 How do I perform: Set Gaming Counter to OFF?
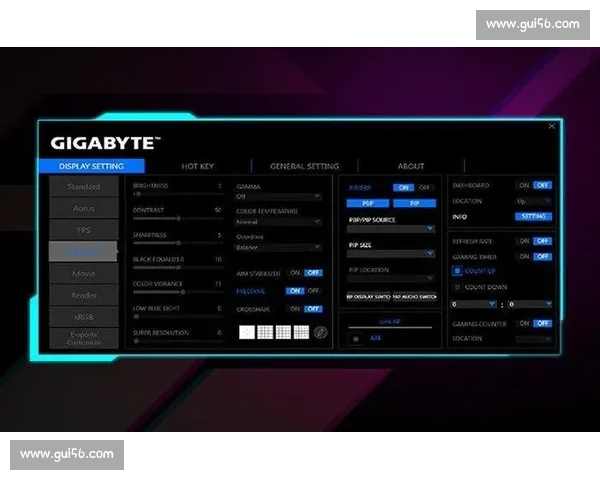542,323
